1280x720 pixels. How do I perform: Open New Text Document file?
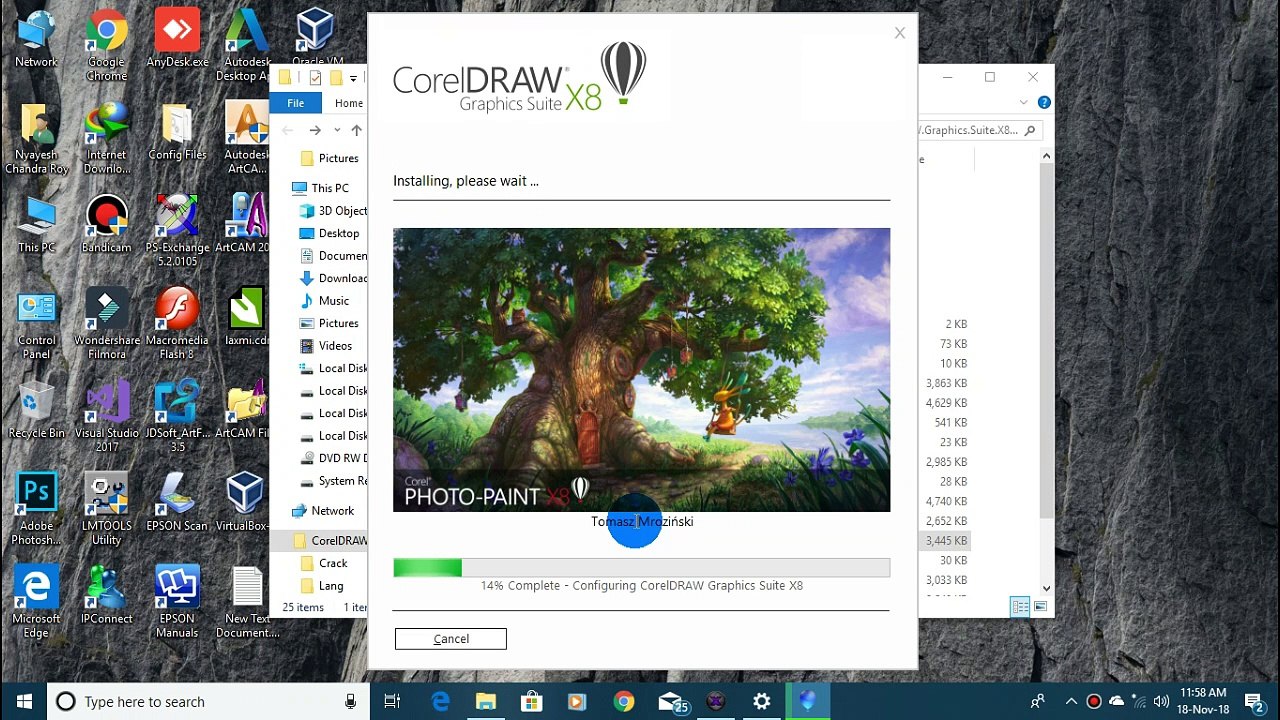click(x=246, y=602)
